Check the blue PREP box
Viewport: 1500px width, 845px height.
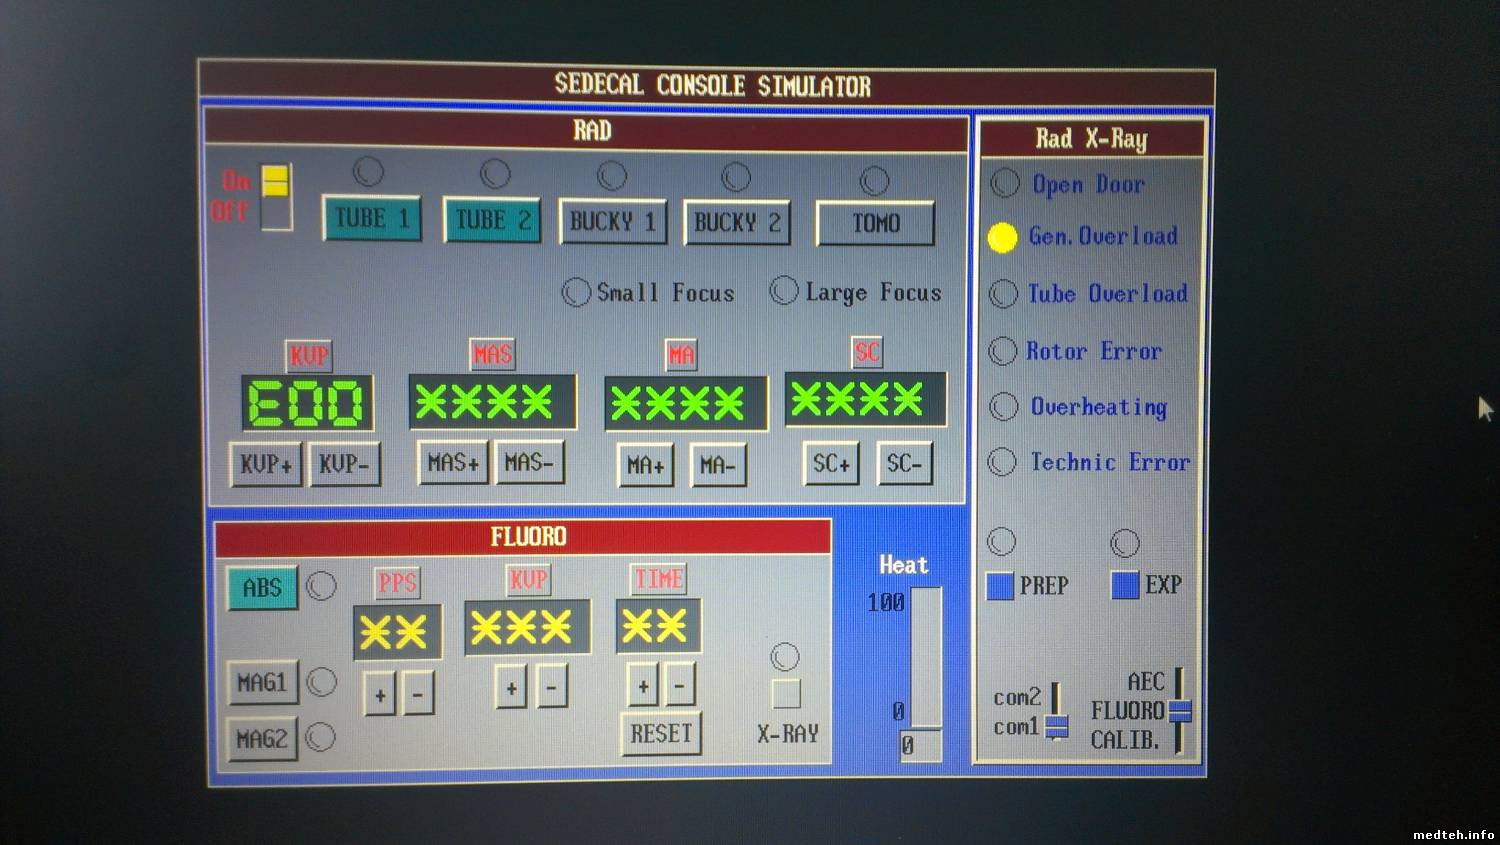click(1000, 586)
